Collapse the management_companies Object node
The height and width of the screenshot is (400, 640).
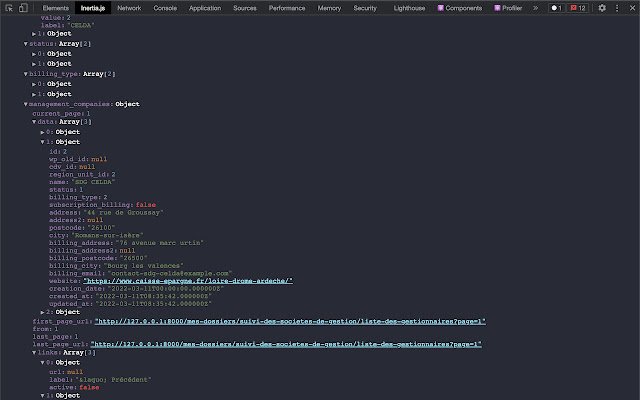click(26, 104)
